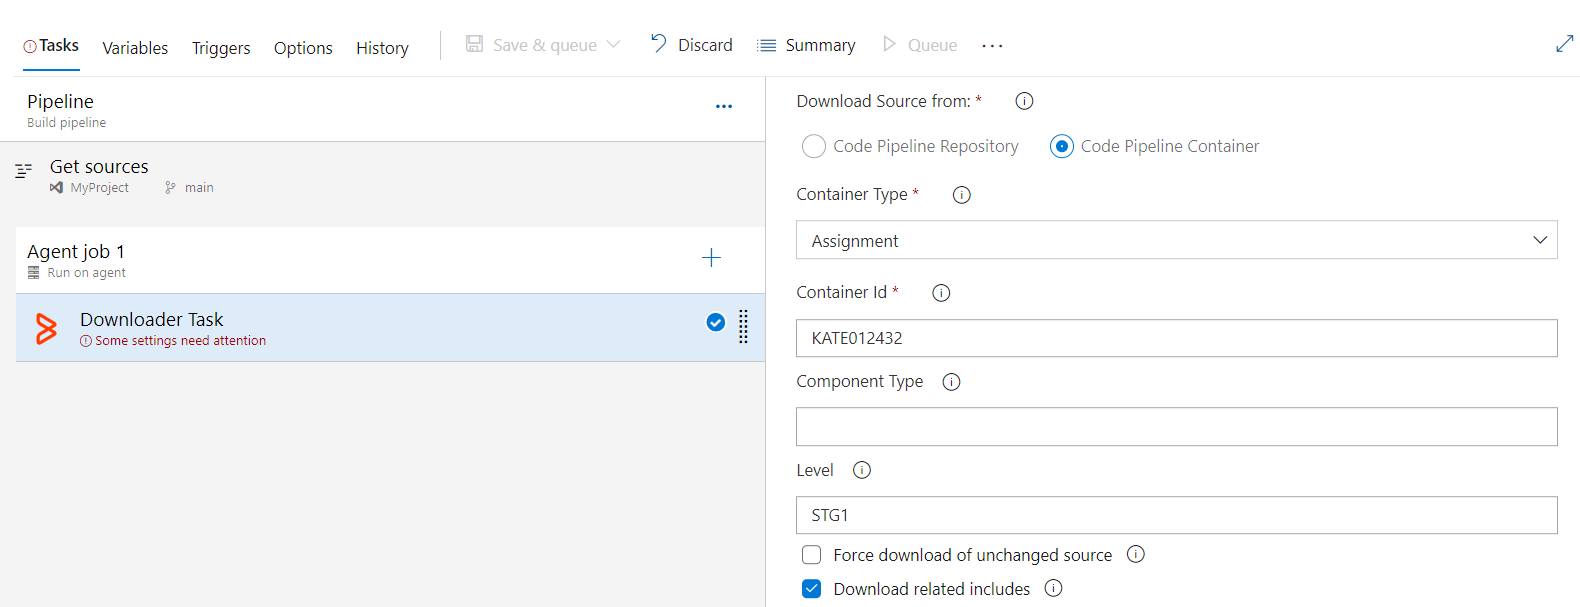This screenshot has width=1580, height=607.
Task: Select Code Pipeline Repository radio option
Action: tap(814, 147)
